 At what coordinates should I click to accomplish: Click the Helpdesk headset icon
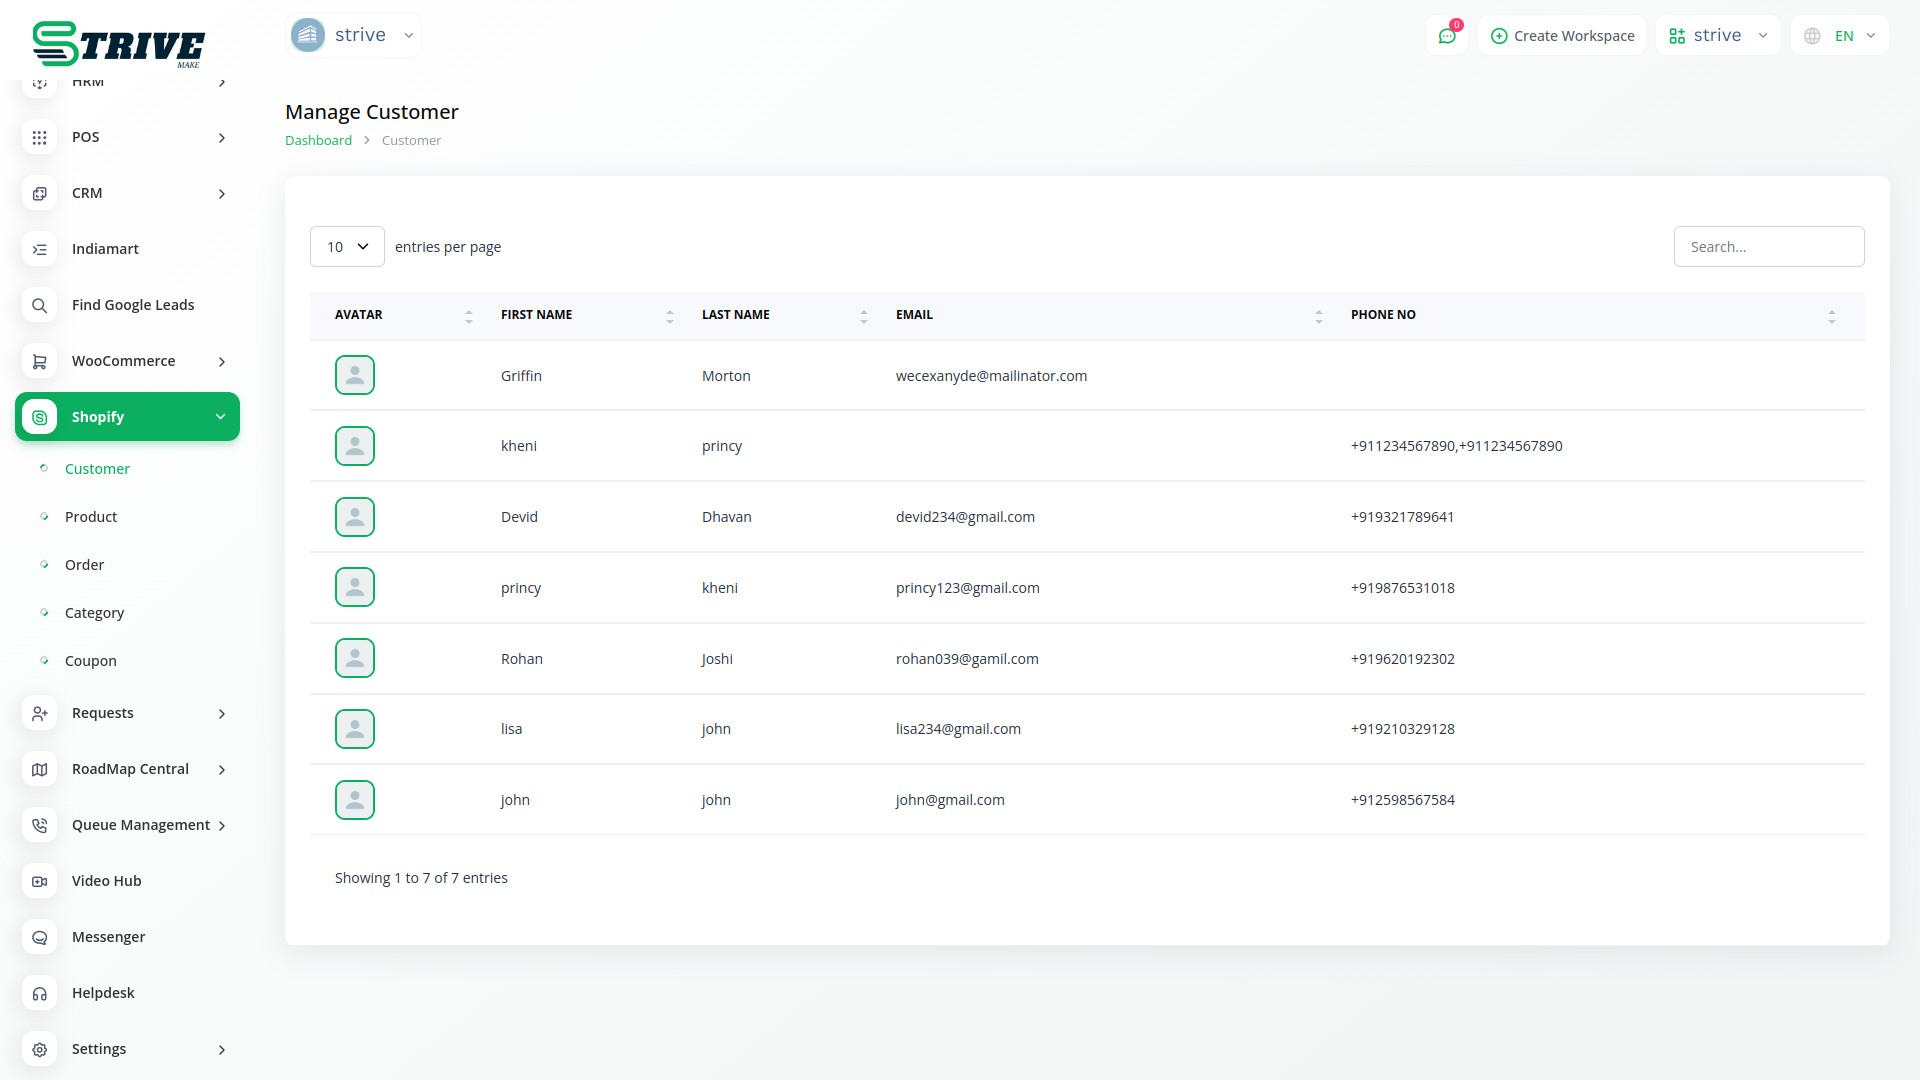[x=39, y=993]
